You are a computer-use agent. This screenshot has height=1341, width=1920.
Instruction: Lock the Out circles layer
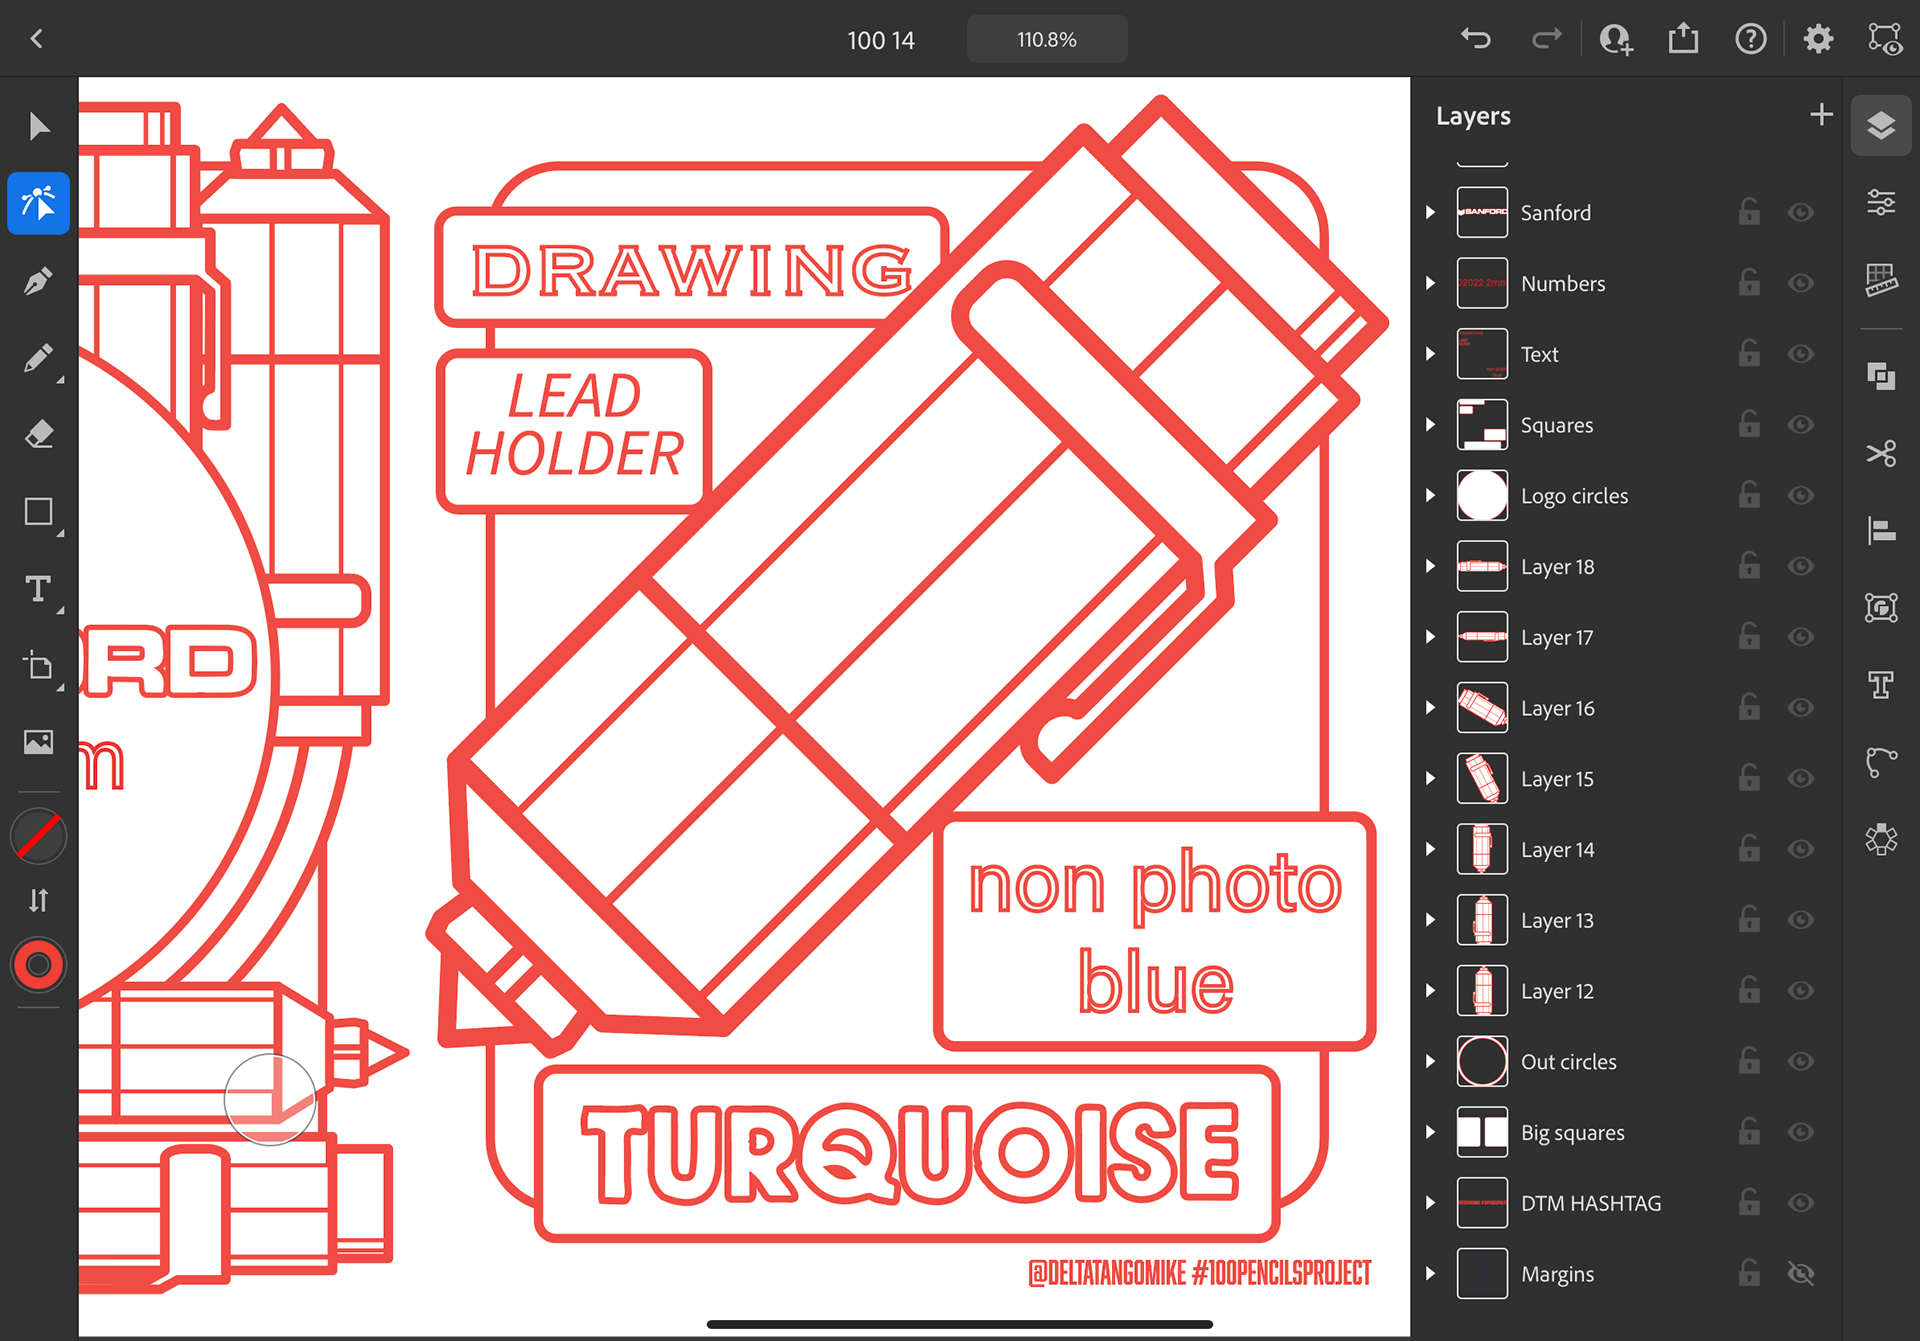coord(1749,1061)
